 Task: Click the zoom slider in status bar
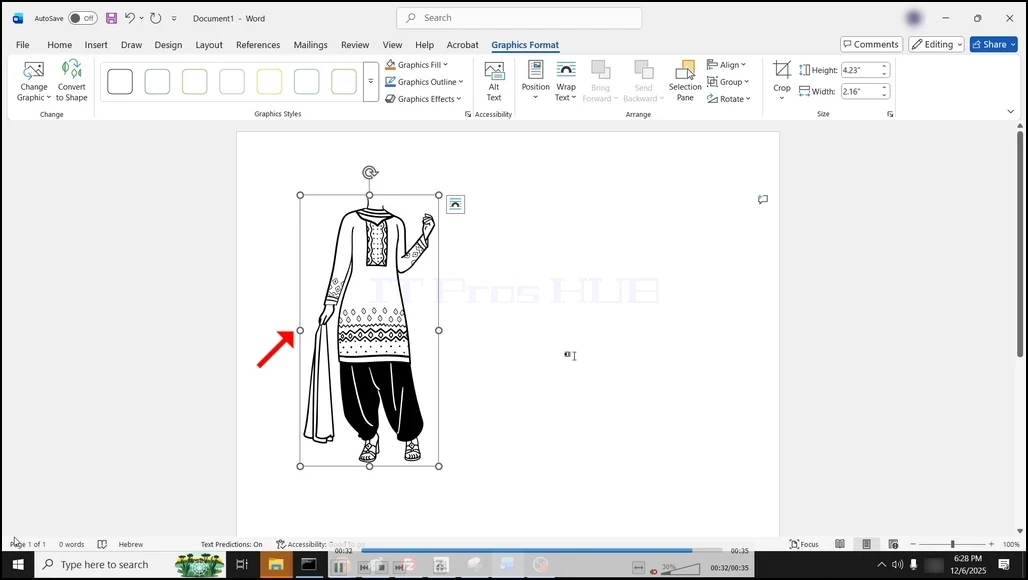coord(952,544)
